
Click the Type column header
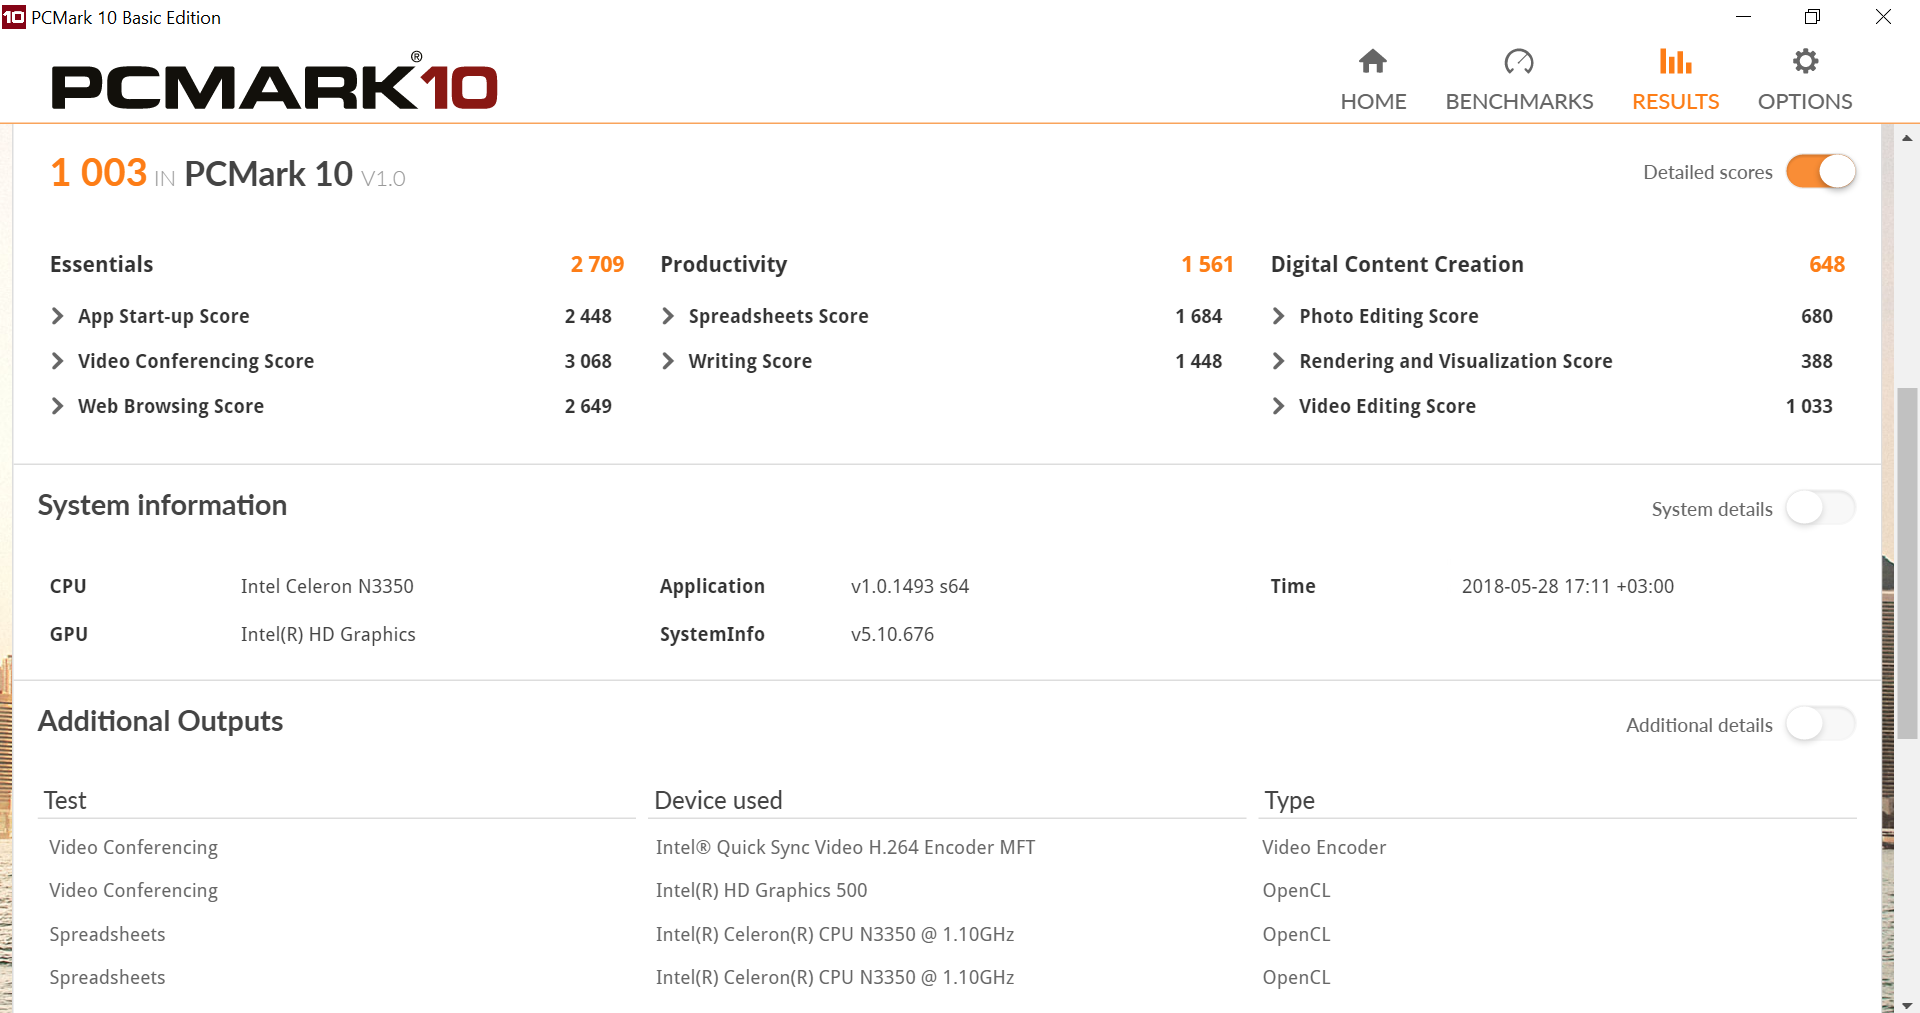(x=1289, y=800)
